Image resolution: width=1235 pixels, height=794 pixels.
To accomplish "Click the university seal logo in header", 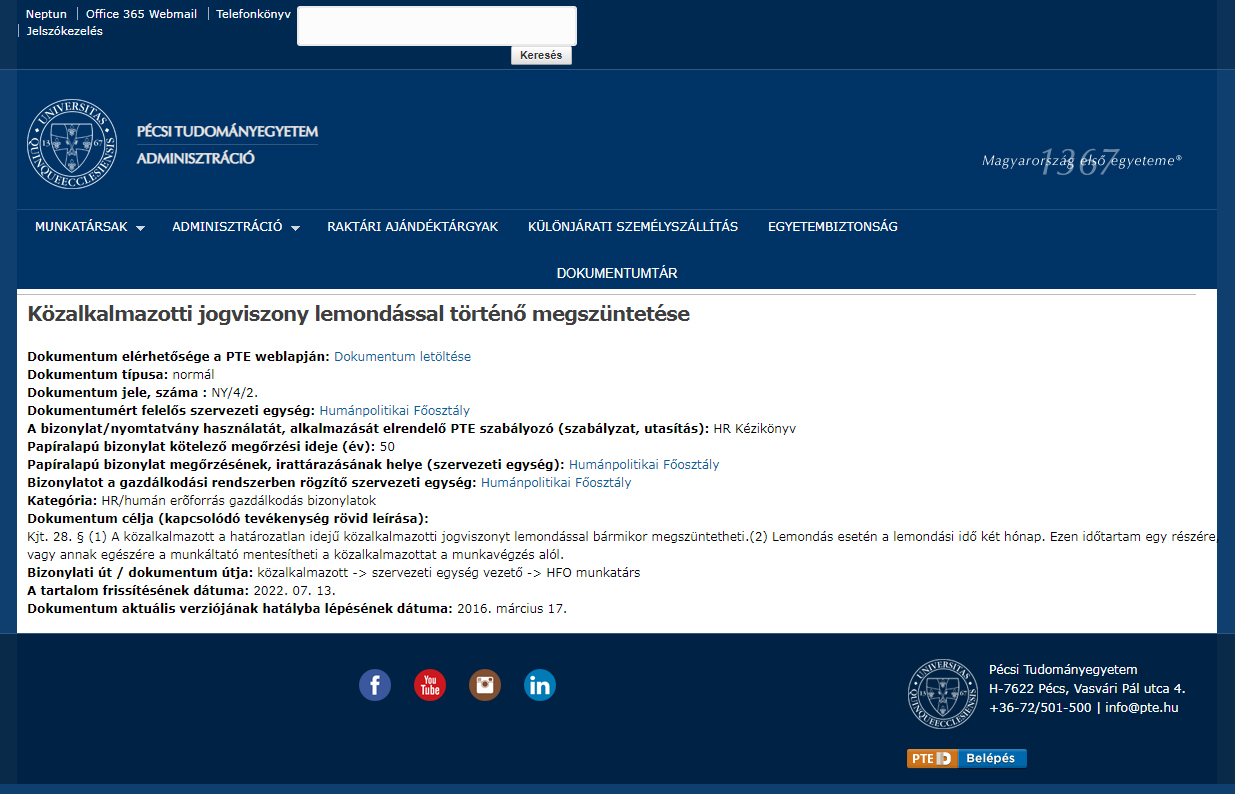I will pyautogui.click(x=72, y=145).
